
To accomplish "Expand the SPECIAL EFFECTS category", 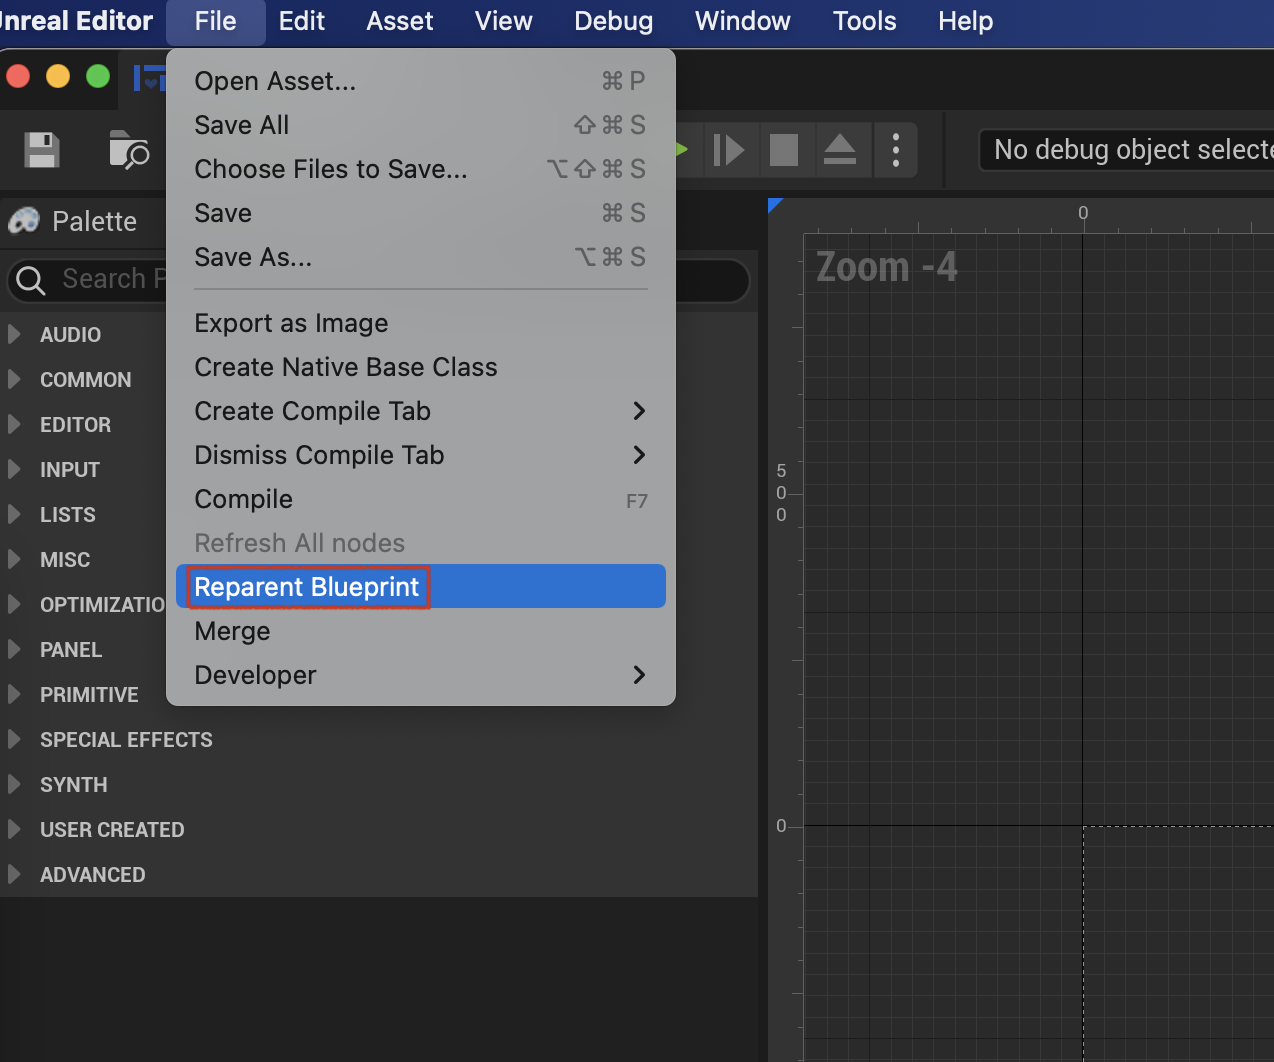I will click(14, 739).
